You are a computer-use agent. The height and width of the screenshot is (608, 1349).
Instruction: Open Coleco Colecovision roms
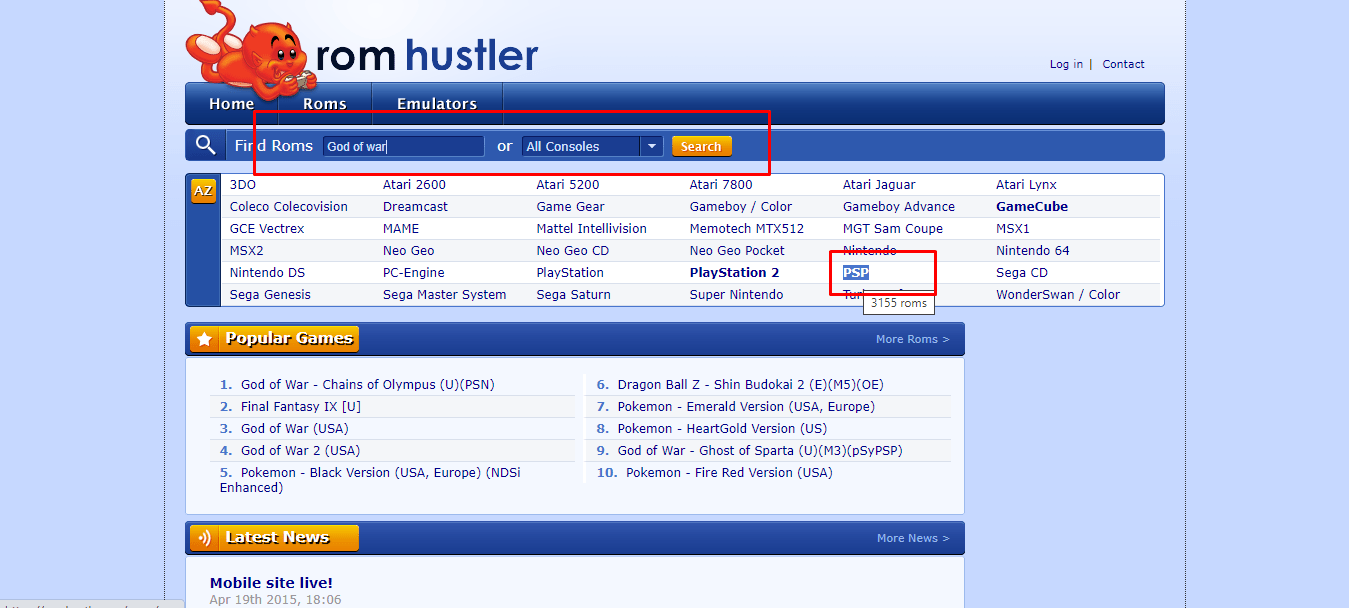coord(289,207)
